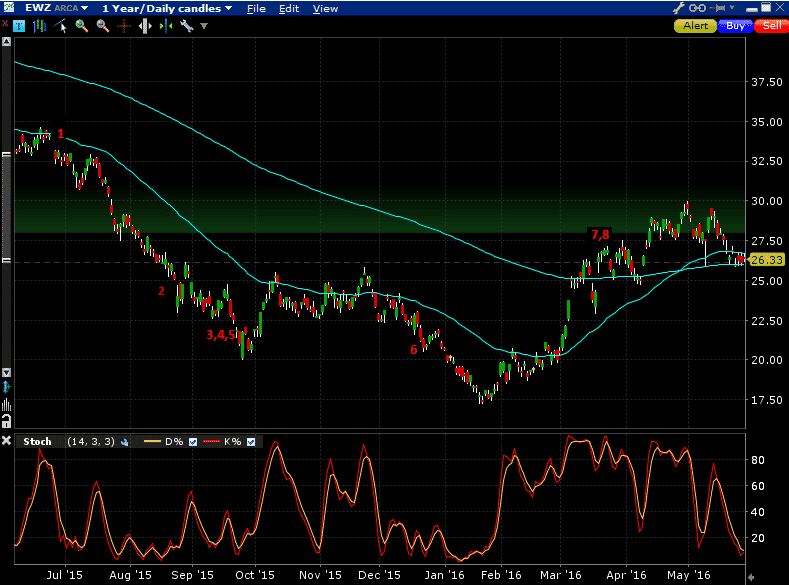Click the chain link window grouping icon
This screenshot has width=789, height=585.
[x=697, y=8]
